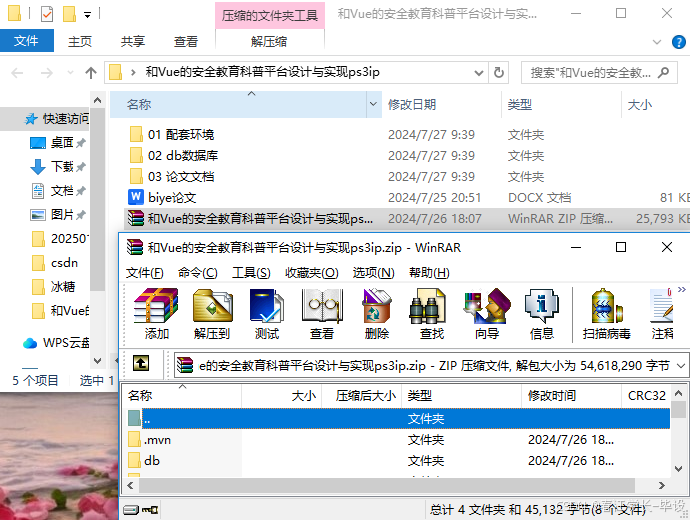This screenshot has height=520, width=690.
Task: Open WinRAR 命令(C) menu
Action: pos(198,273)
